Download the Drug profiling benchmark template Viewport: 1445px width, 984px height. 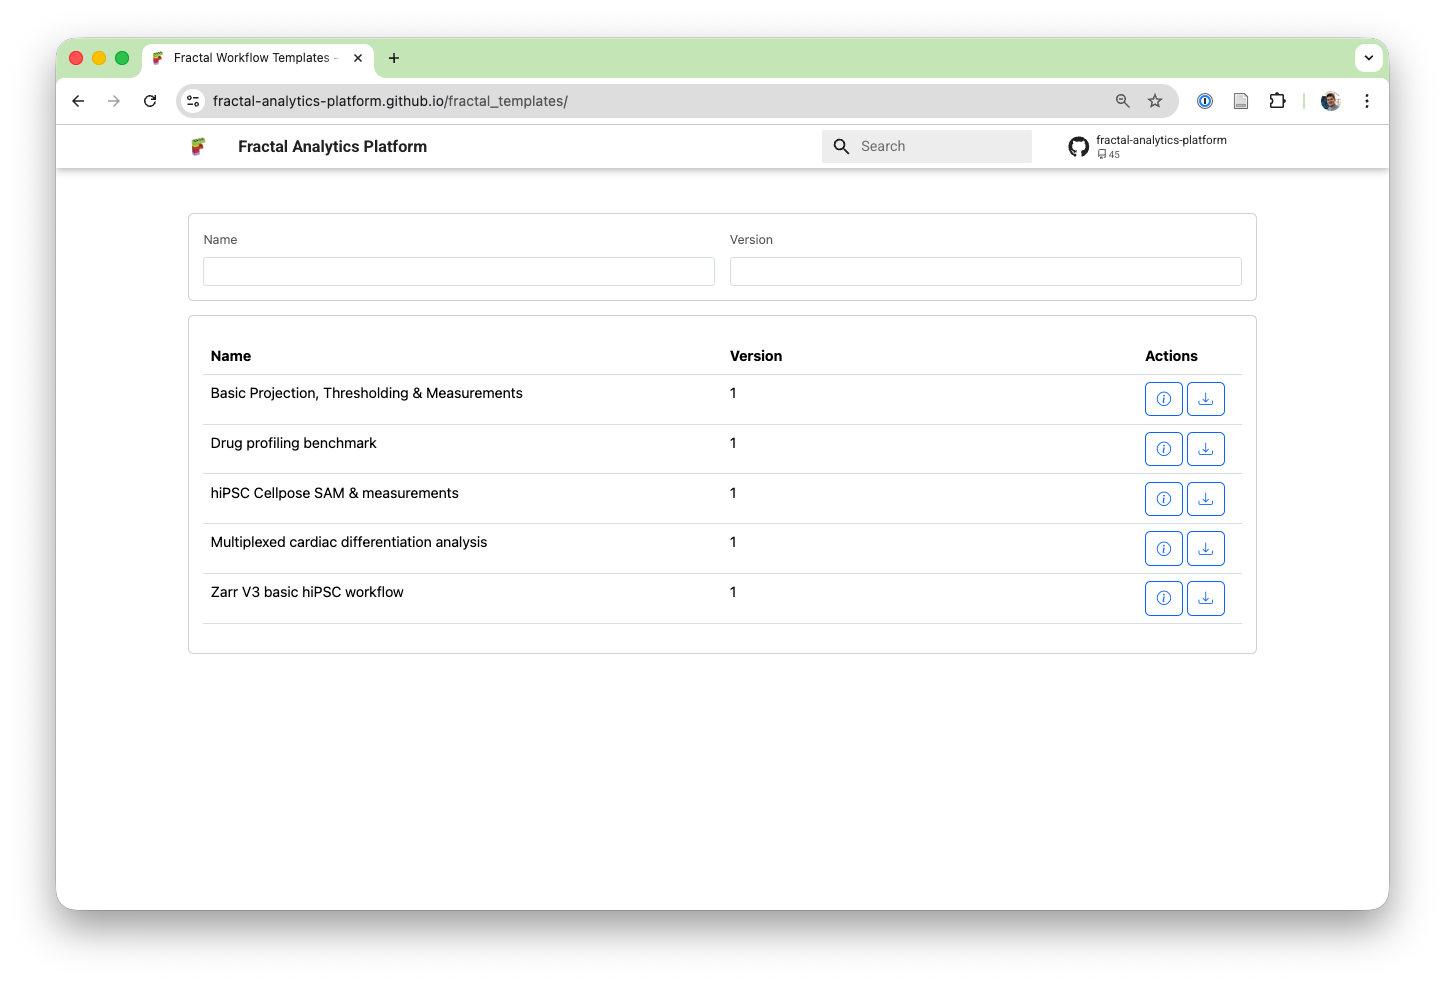pos(1205,448)
